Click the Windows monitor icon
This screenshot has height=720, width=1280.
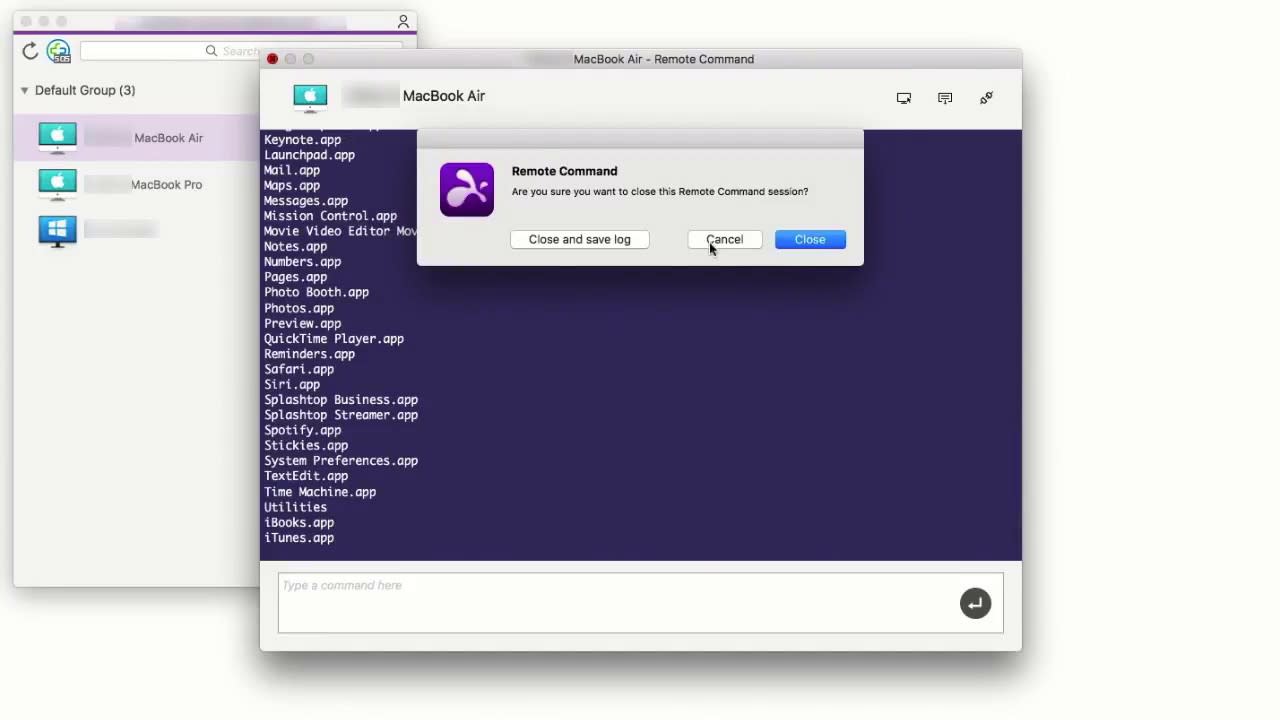(57, 231)
